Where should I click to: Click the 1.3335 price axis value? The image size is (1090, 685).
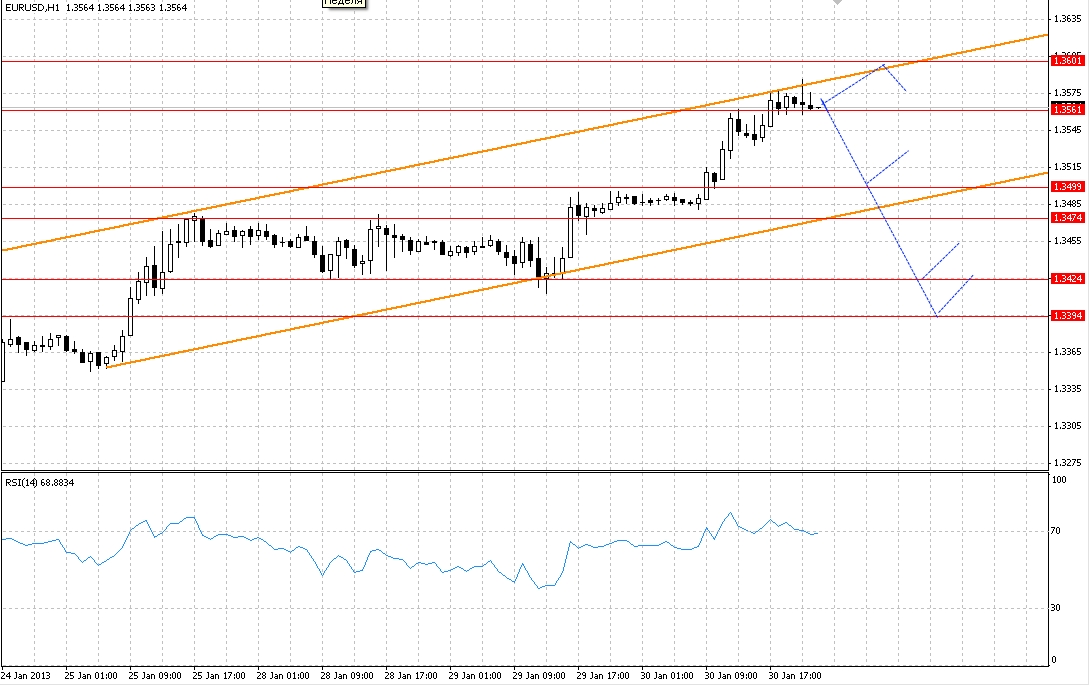[1067, 389]
